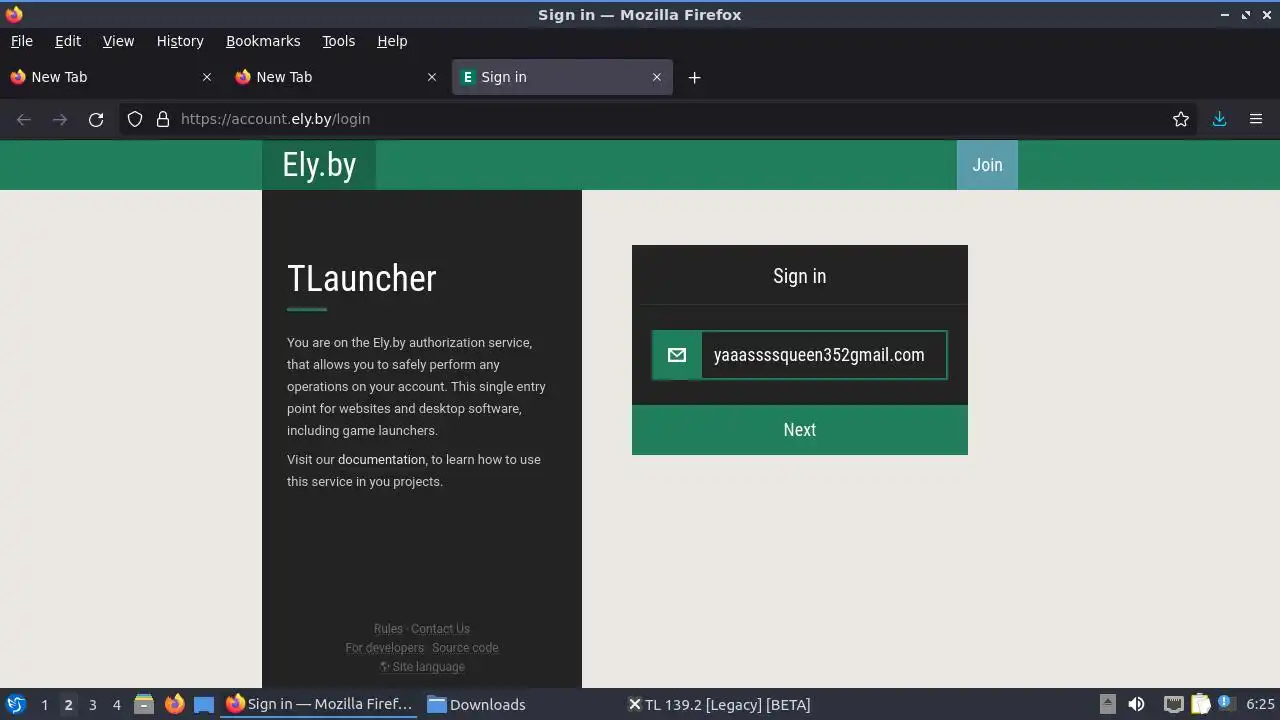Open the Edit menu

68,41
